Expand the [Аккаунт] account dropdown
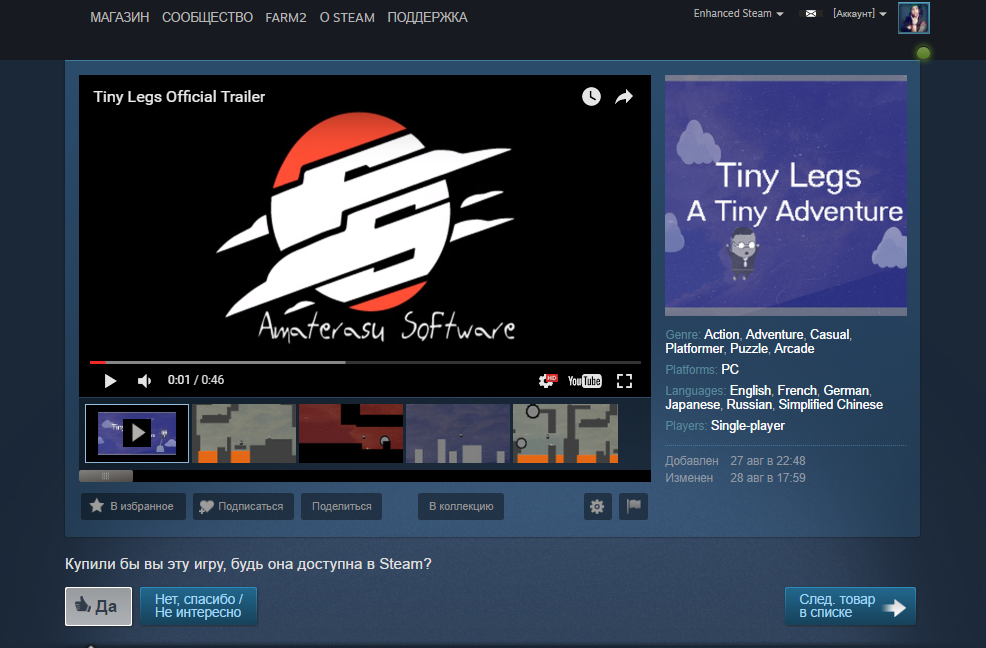Viewport: 986px width, 648px height. coord(859,13)
